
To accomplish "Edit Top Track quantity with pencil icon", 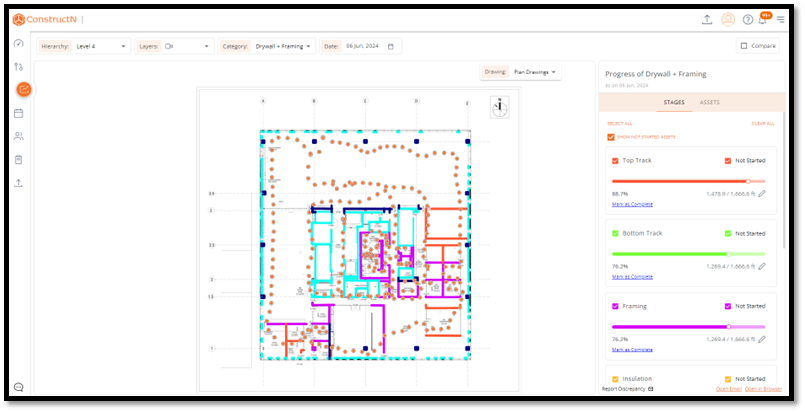I will point(762,194).
